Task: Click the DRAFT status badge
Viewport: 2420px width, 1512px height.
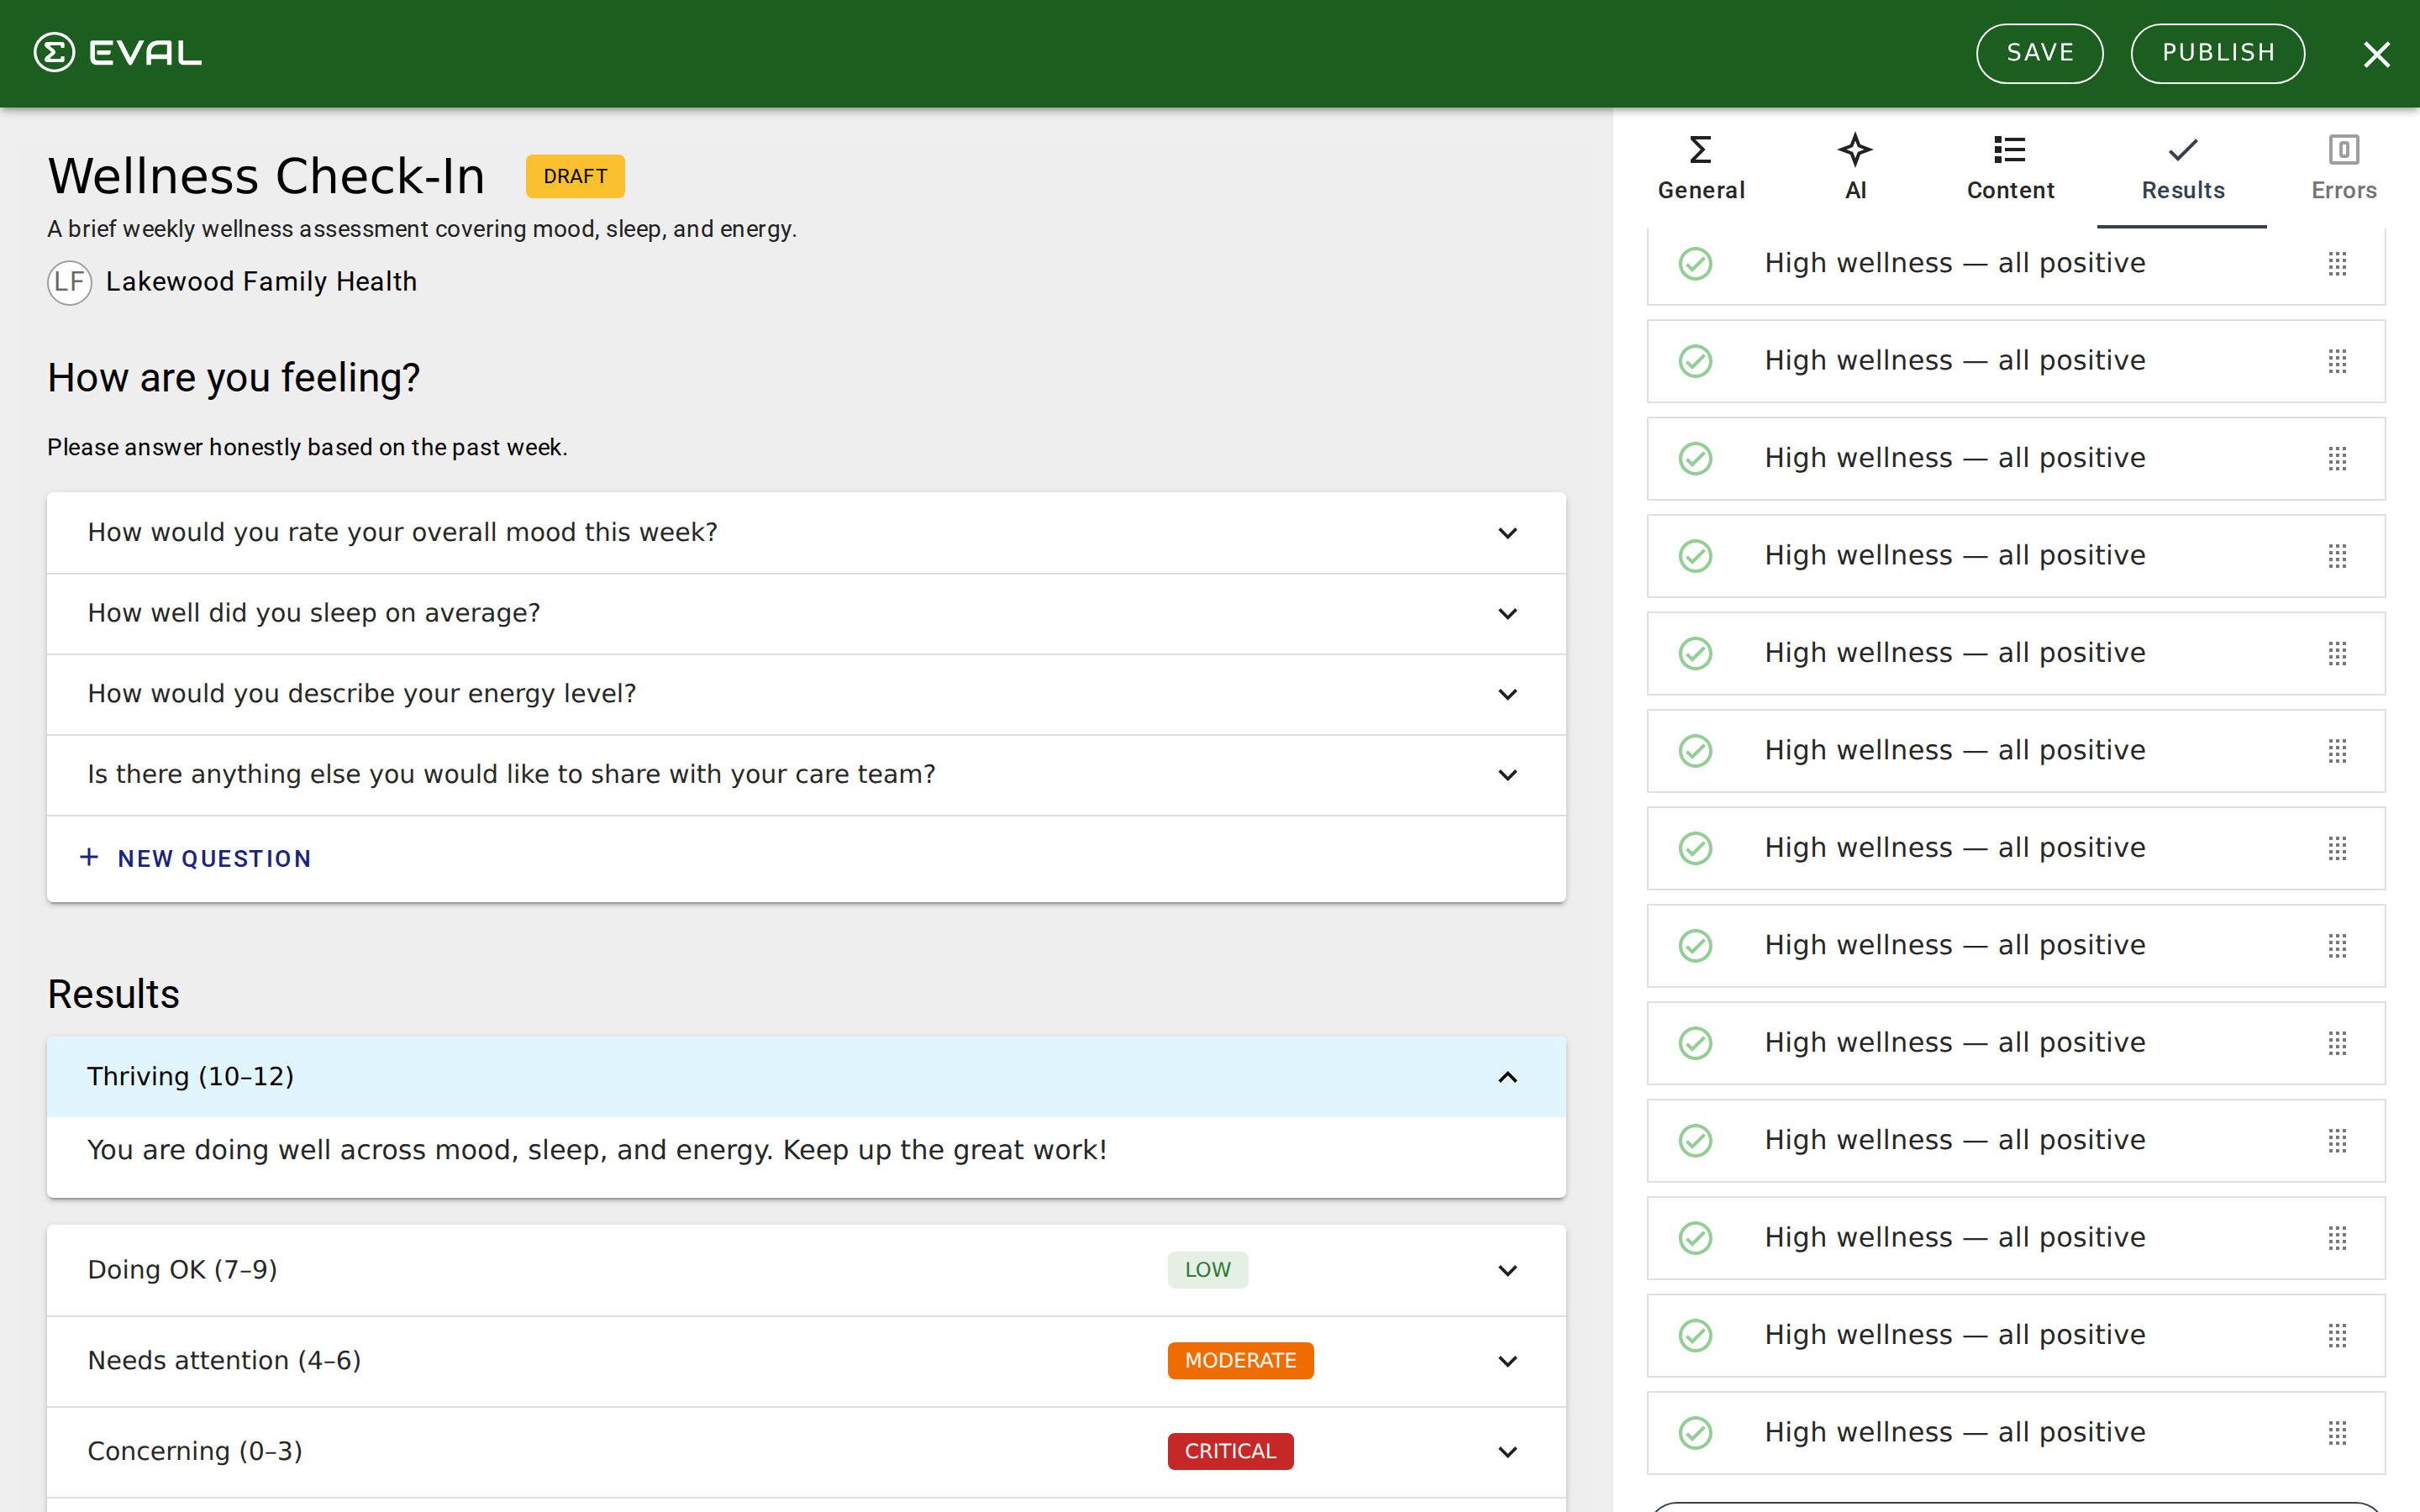Action: click(575, 176)
